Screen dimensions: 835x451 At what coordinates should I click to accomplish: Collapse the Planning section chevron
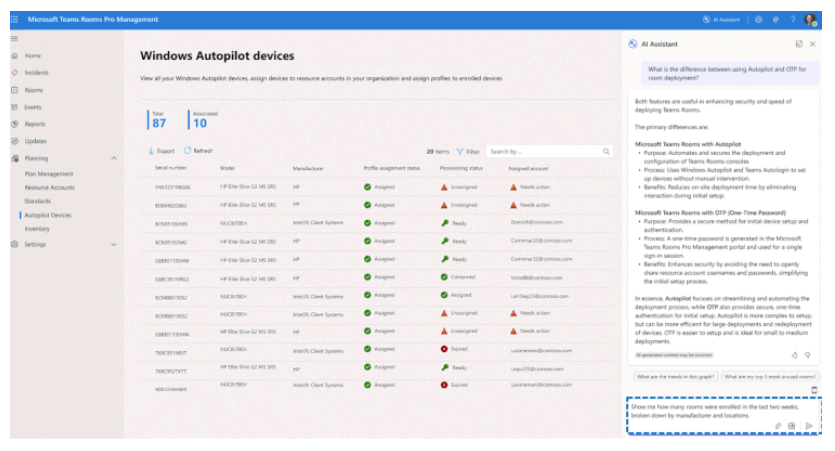point(113,159)
